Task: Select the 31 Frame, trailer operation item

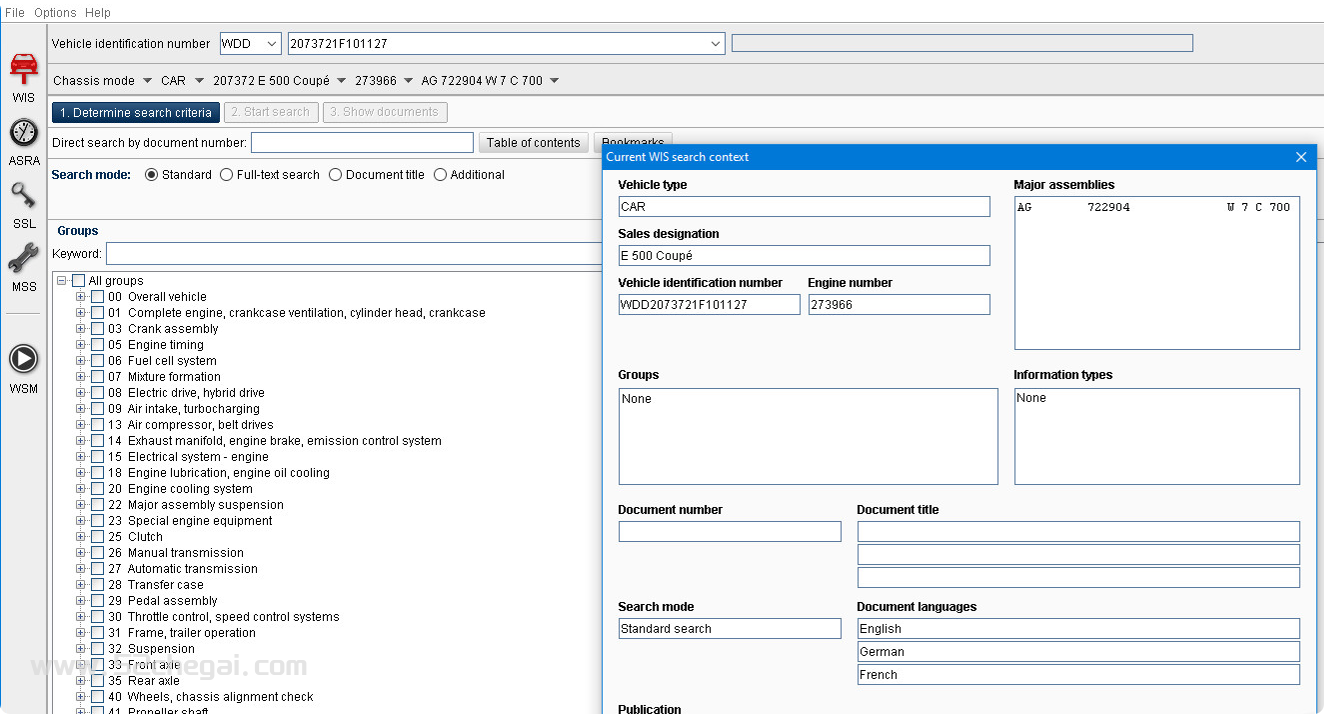Action: (x=182, y=633)
